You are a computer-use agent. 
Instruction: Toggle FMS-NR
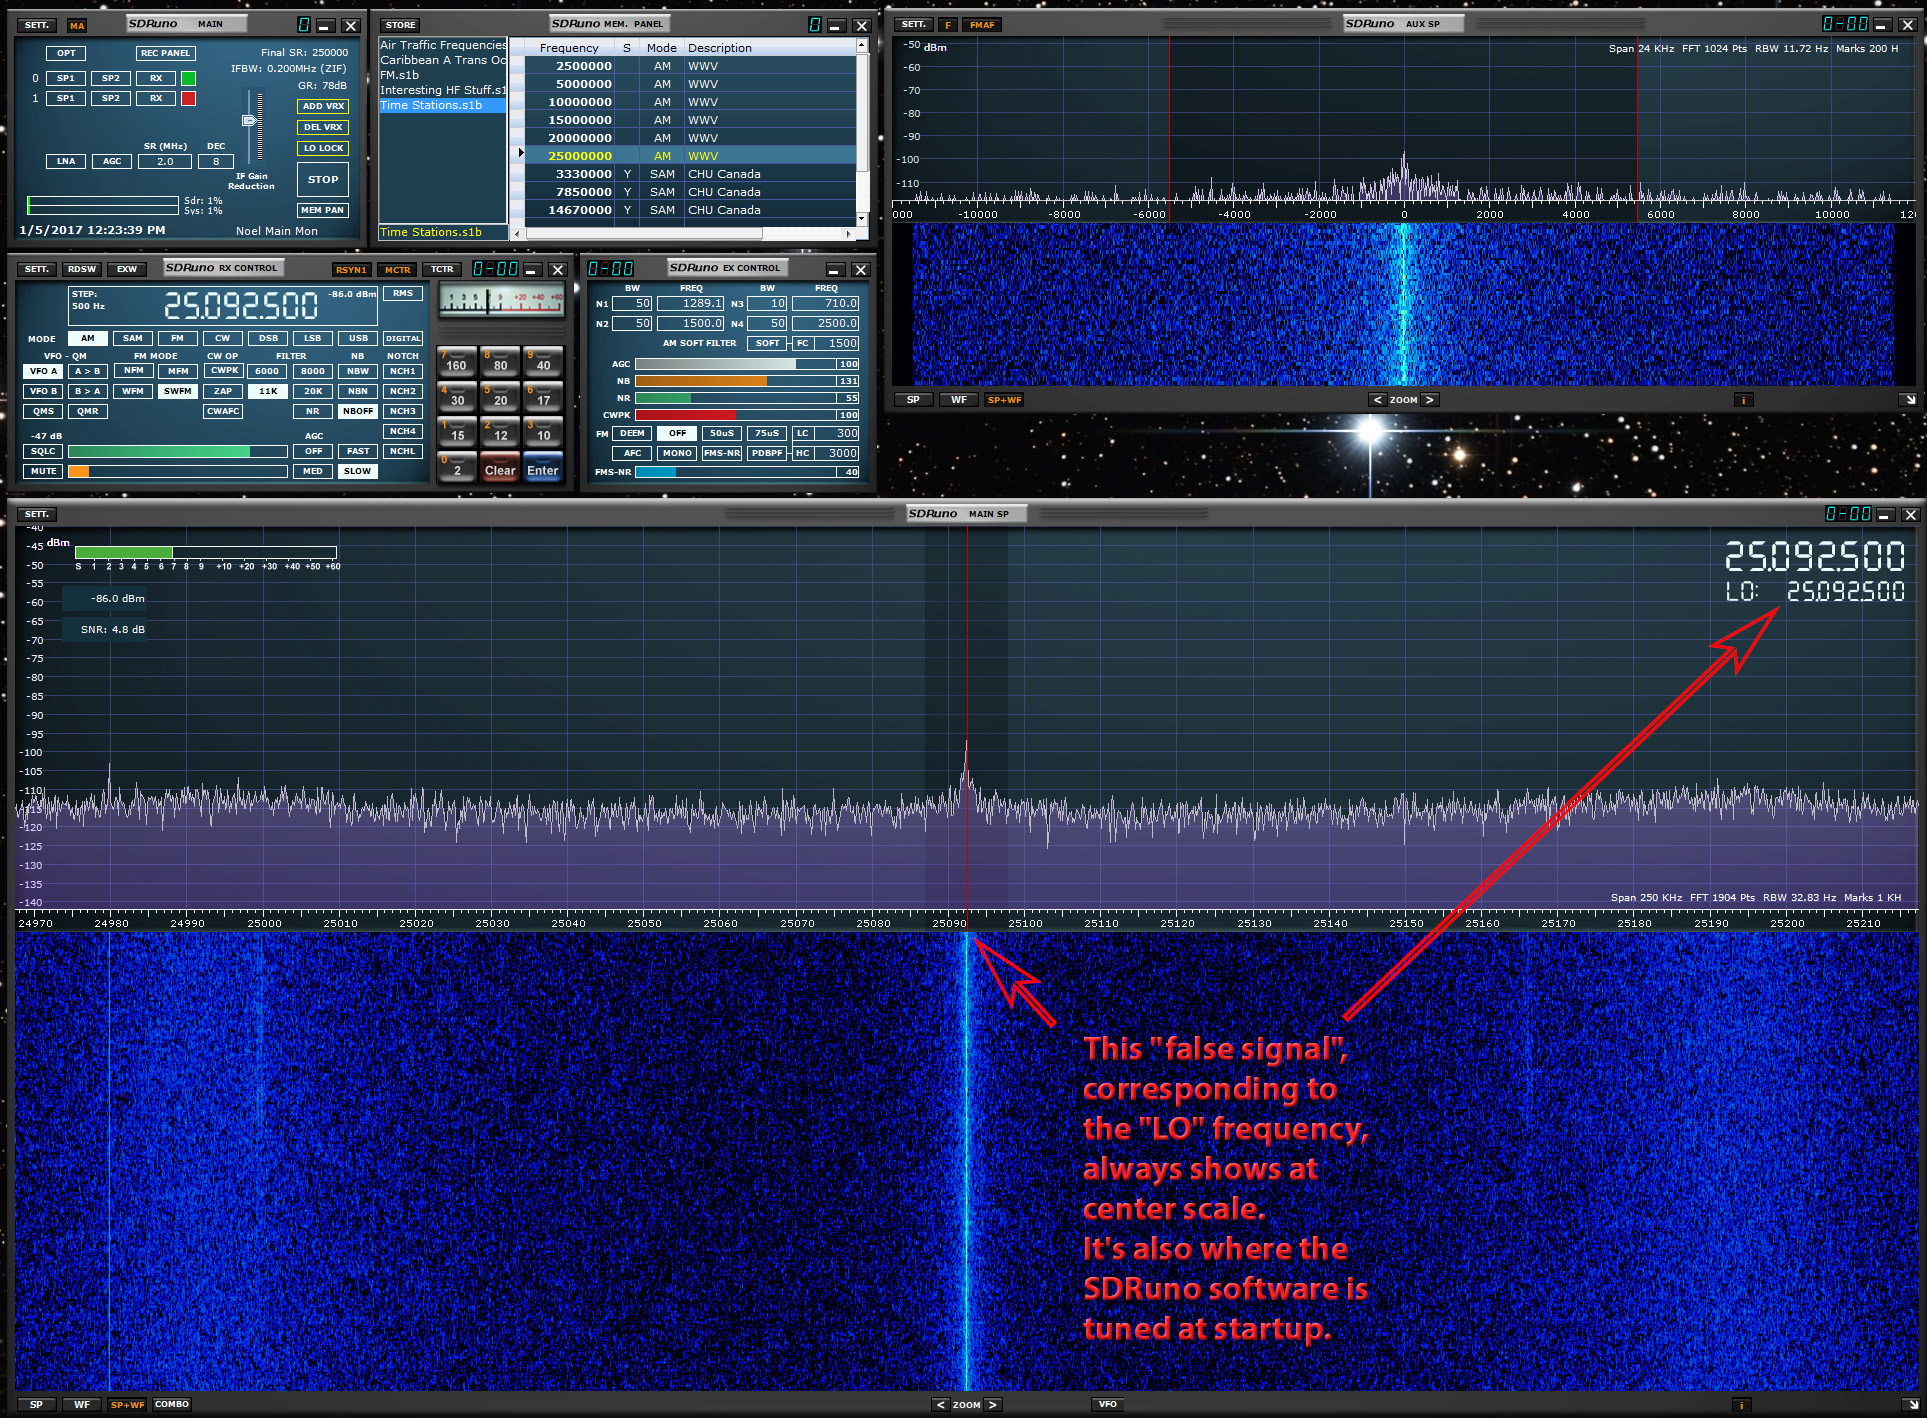tap(722, 453)
